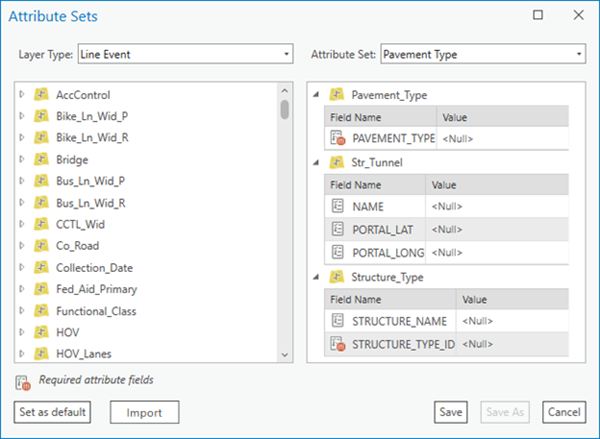Viewport: 600px width, 439px height.
Task: Click the Set as default button
Action: click(52, 412)
